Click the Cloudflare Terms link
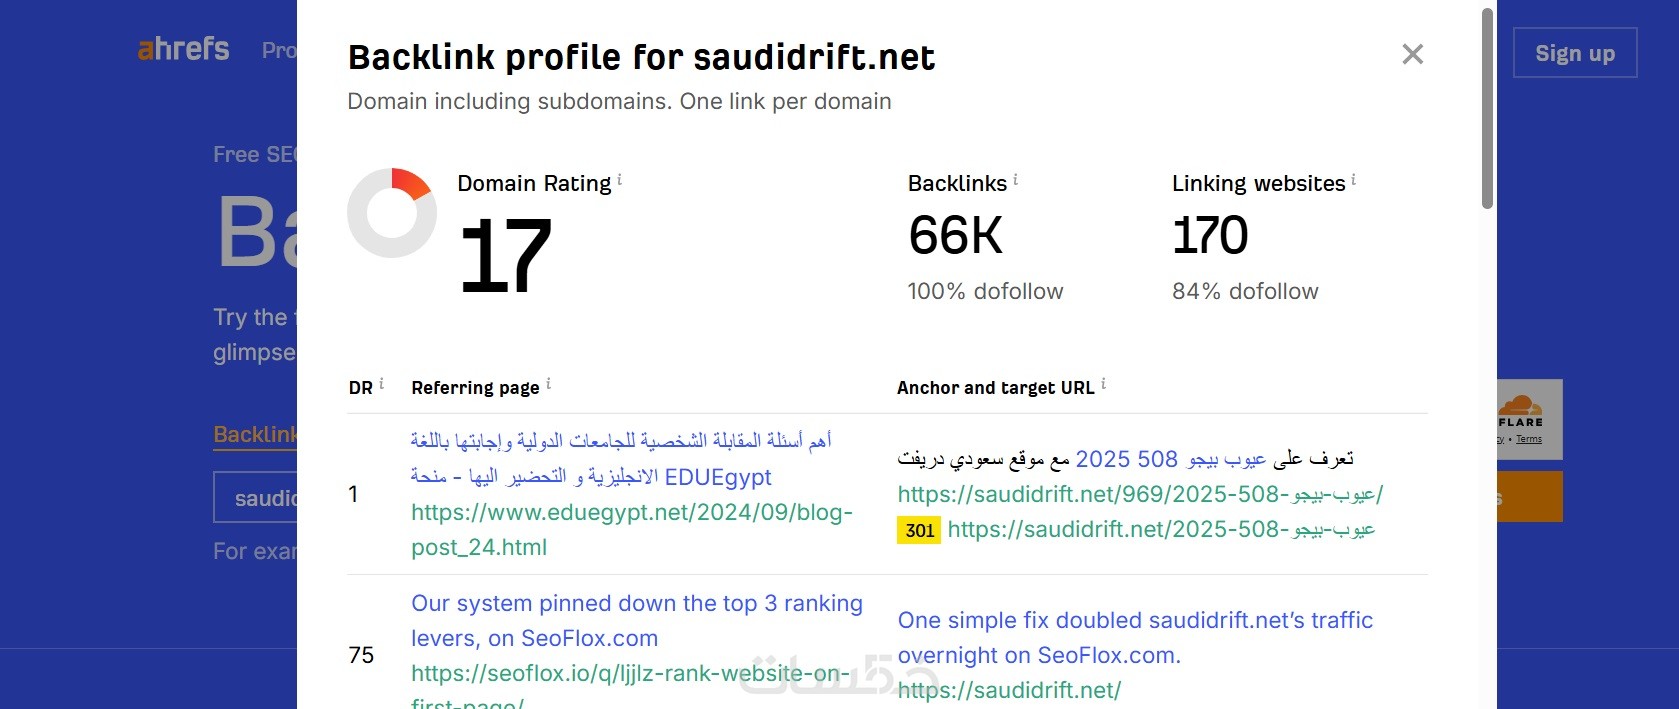1679x709 pixels. pyautogui.click(x=1528, y=439)
